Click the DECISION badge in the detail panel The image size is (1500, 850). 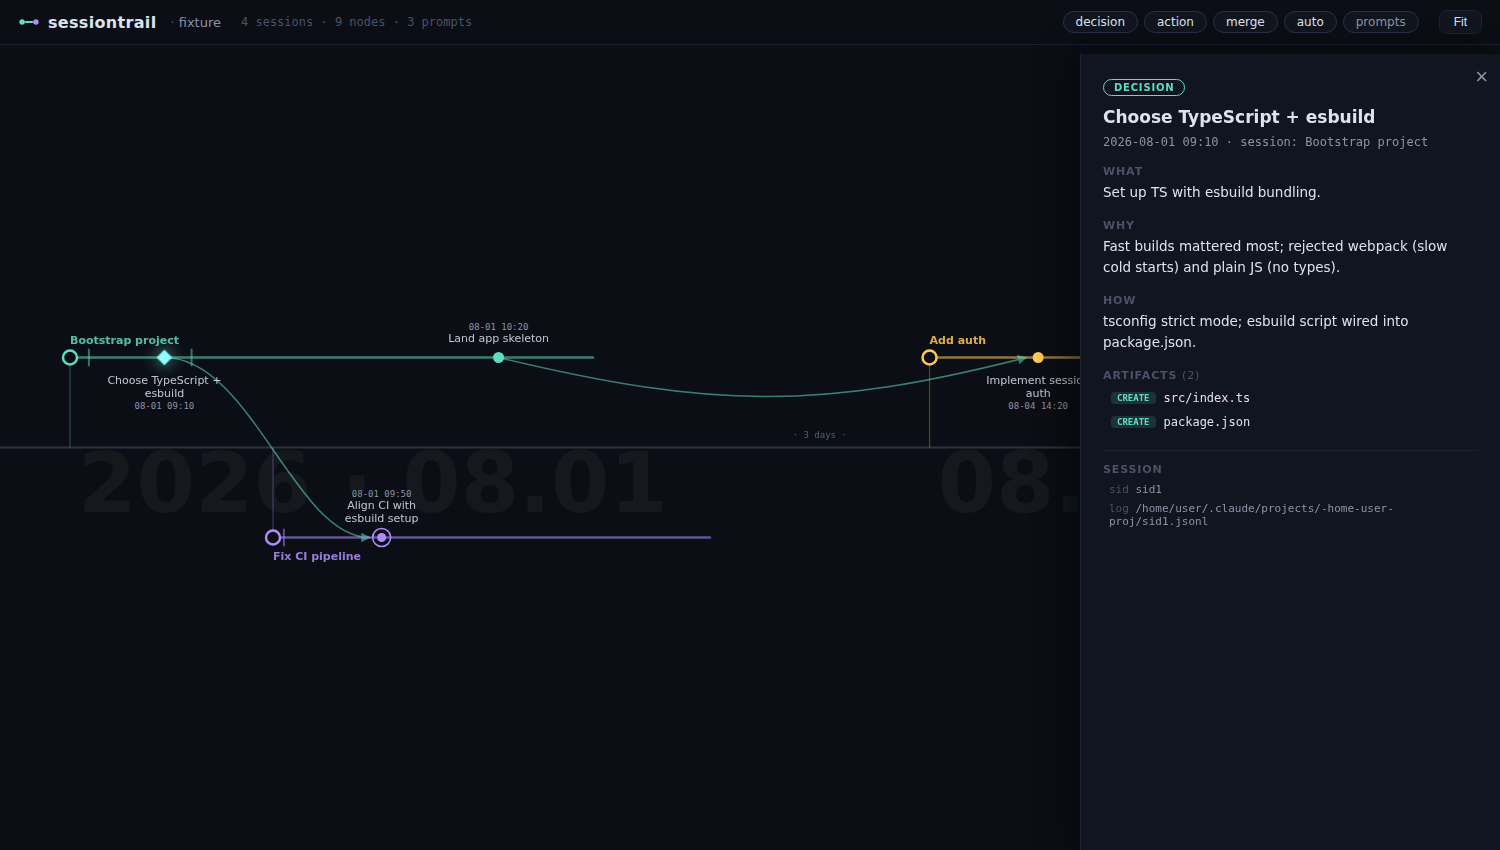coord(1144,88)
